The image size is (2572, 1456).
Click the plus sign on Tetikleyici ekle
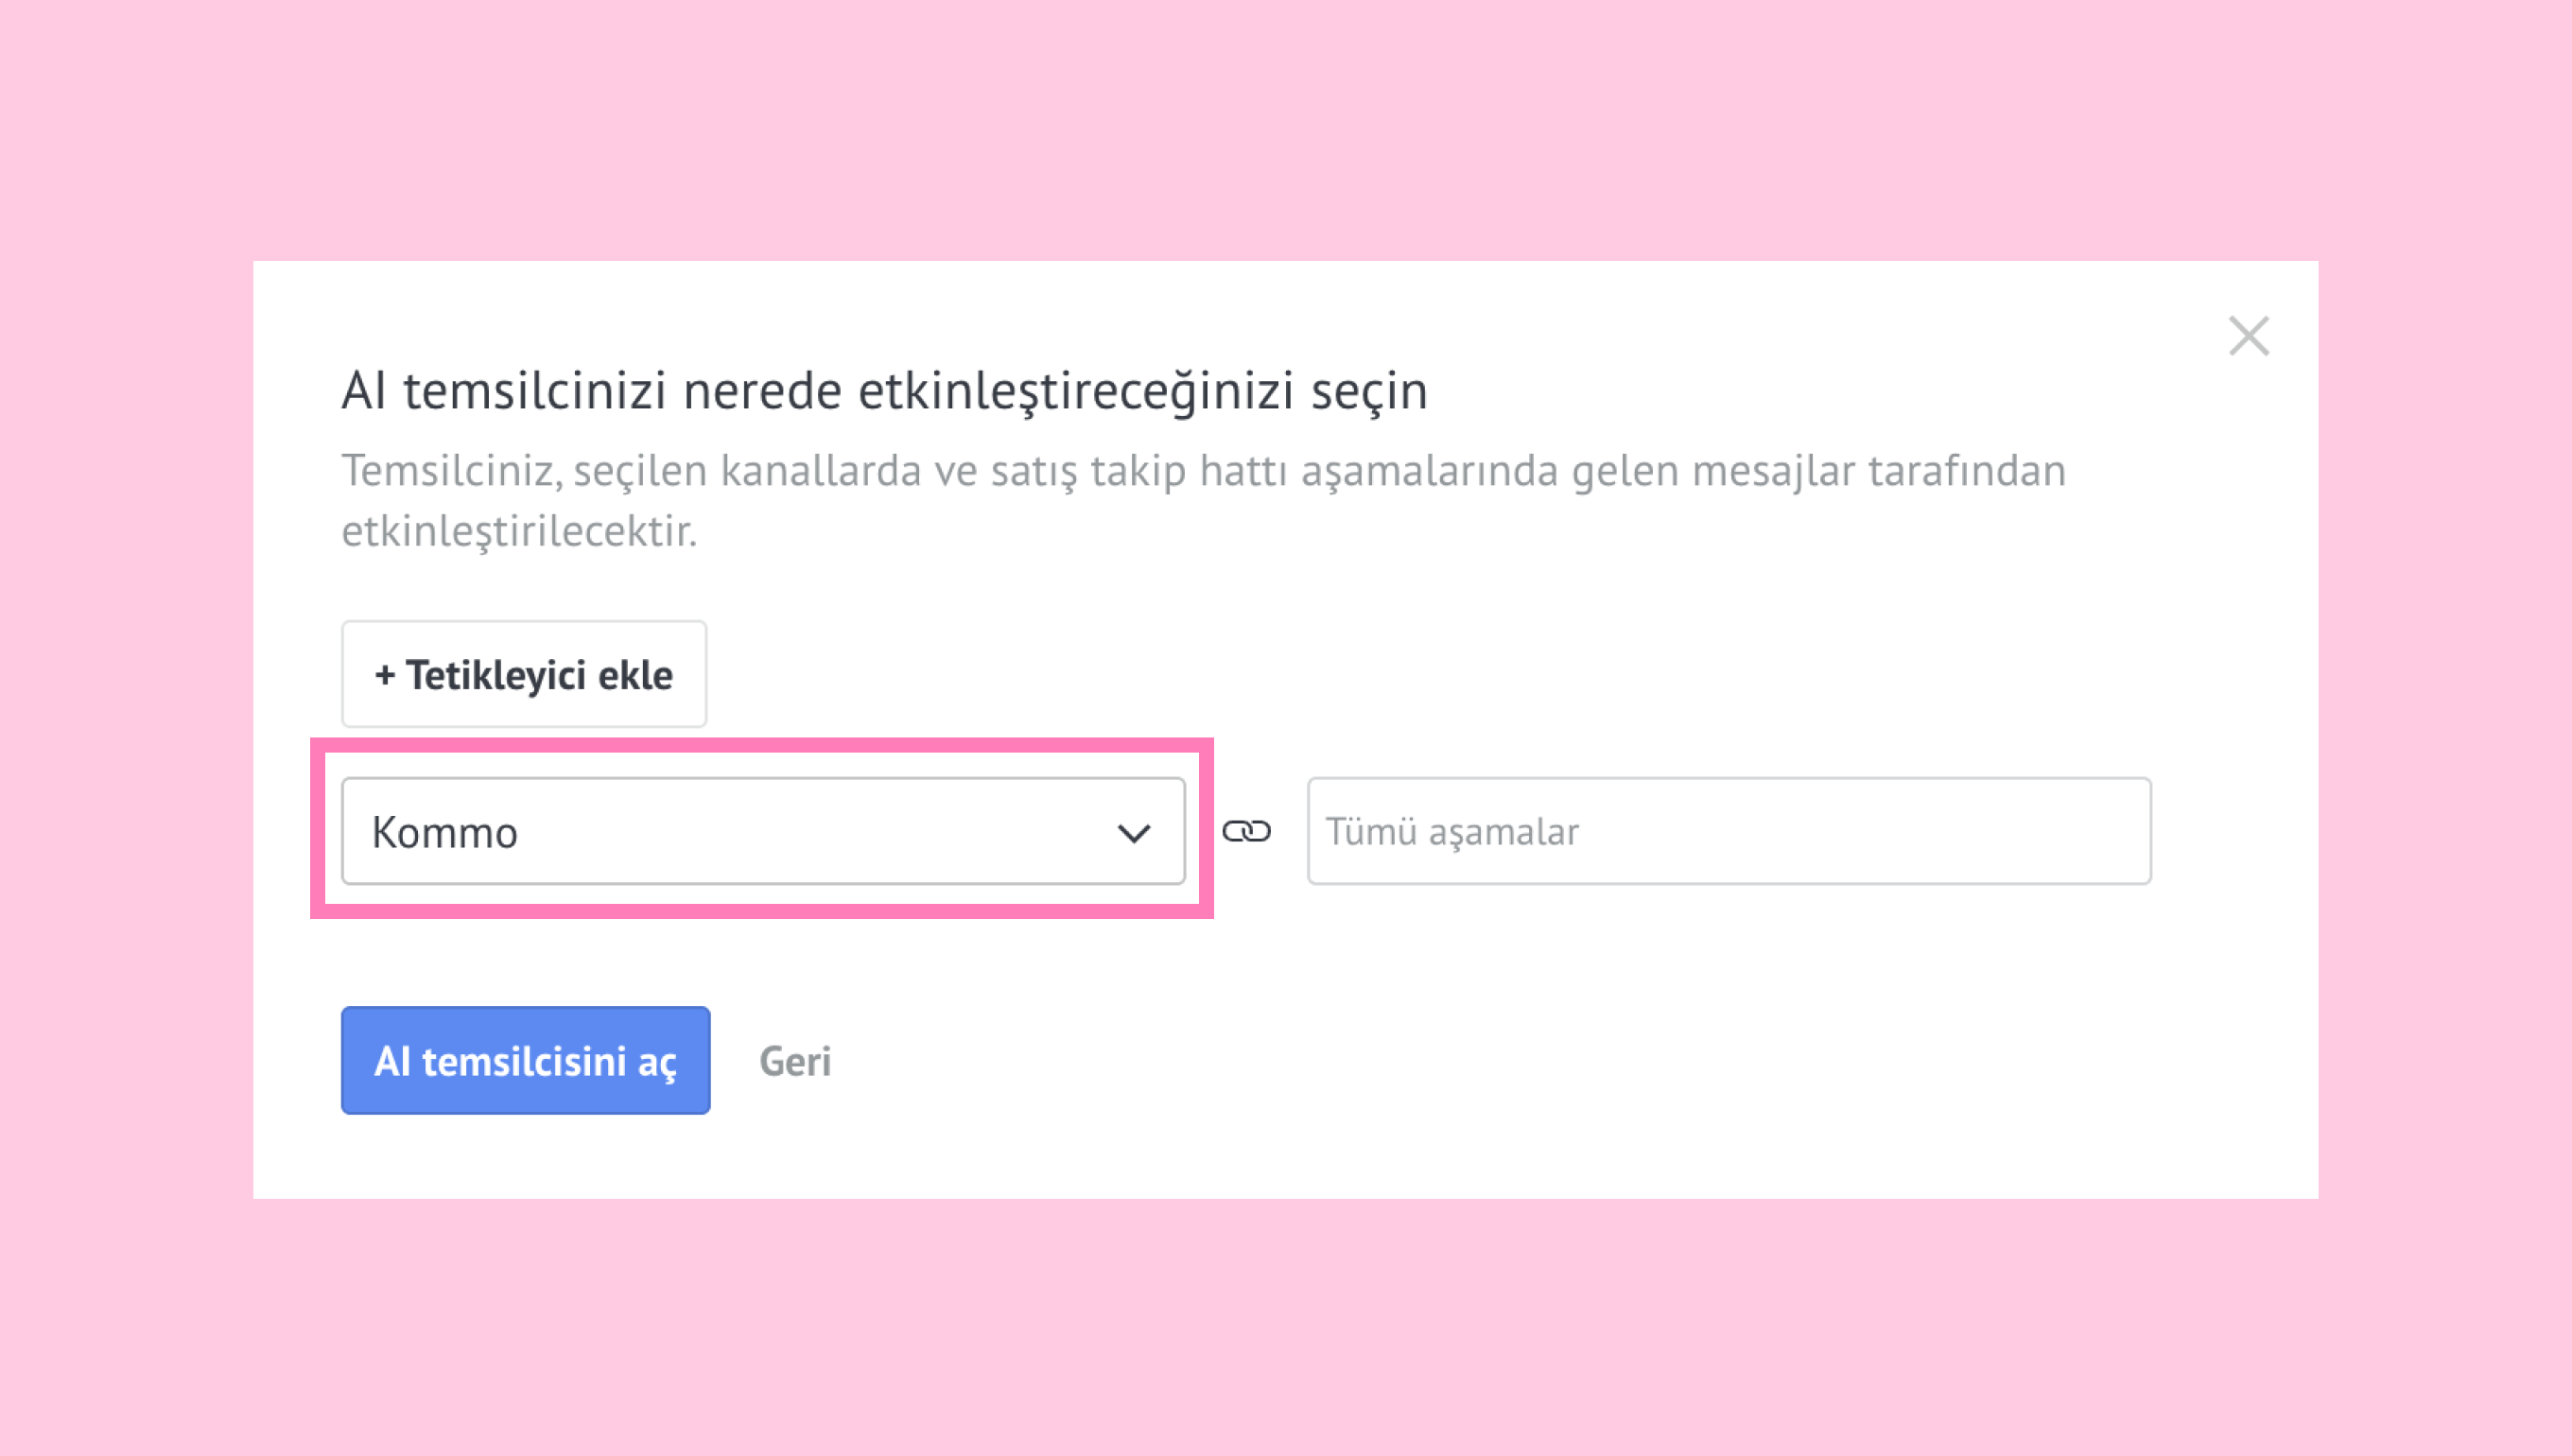384,676
